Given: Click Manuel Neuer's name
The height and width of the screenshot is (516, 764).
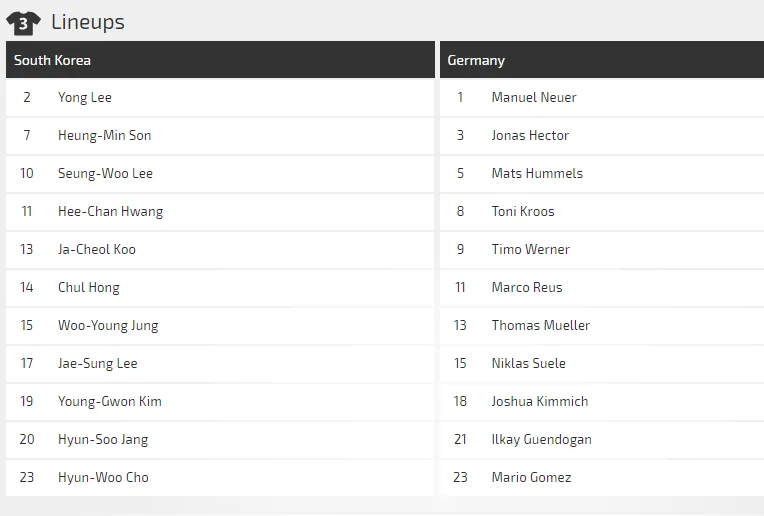Looking at the screenshot, I should (534, 97).
